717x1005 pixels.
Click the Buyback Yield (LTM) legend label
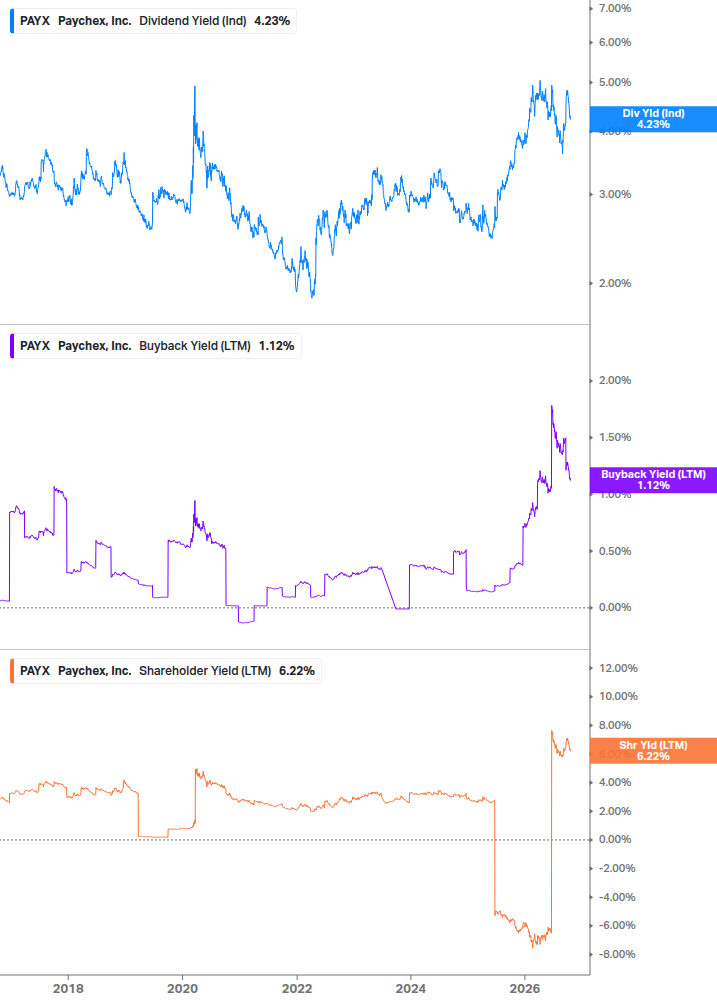point(195,345)
